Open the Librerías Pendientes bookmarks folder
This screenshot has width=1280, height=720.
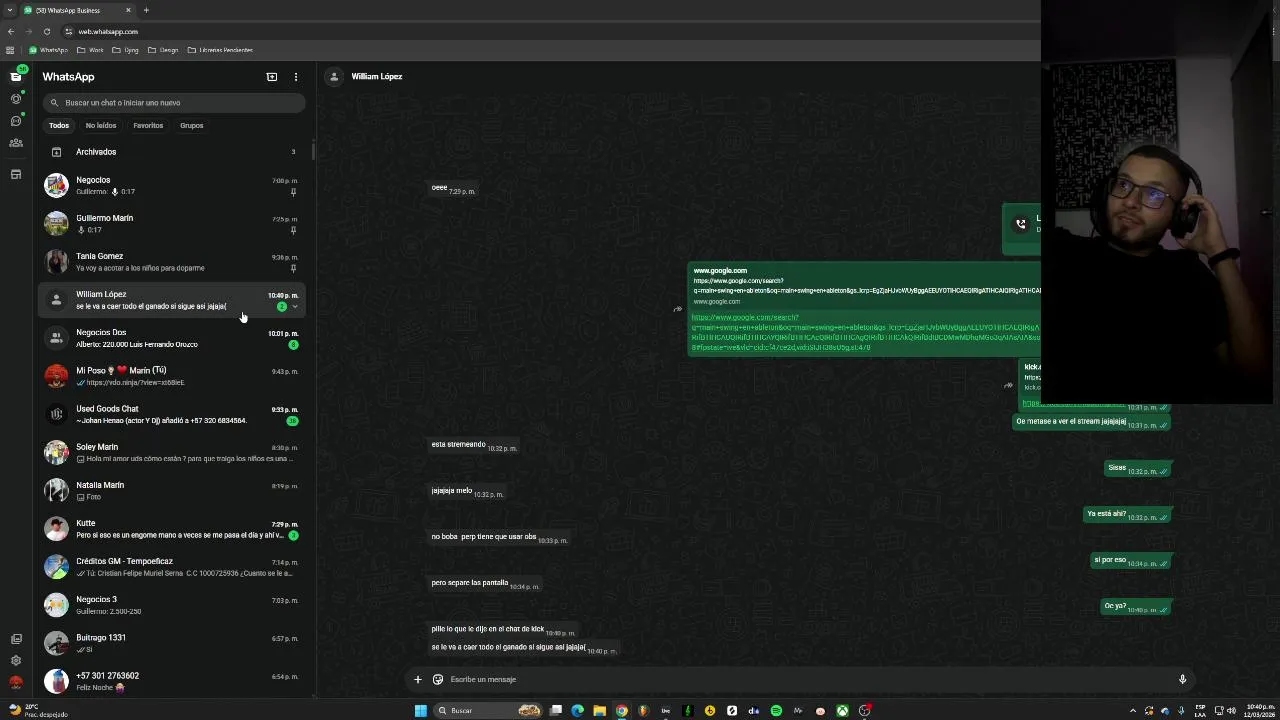coord(220,50)
